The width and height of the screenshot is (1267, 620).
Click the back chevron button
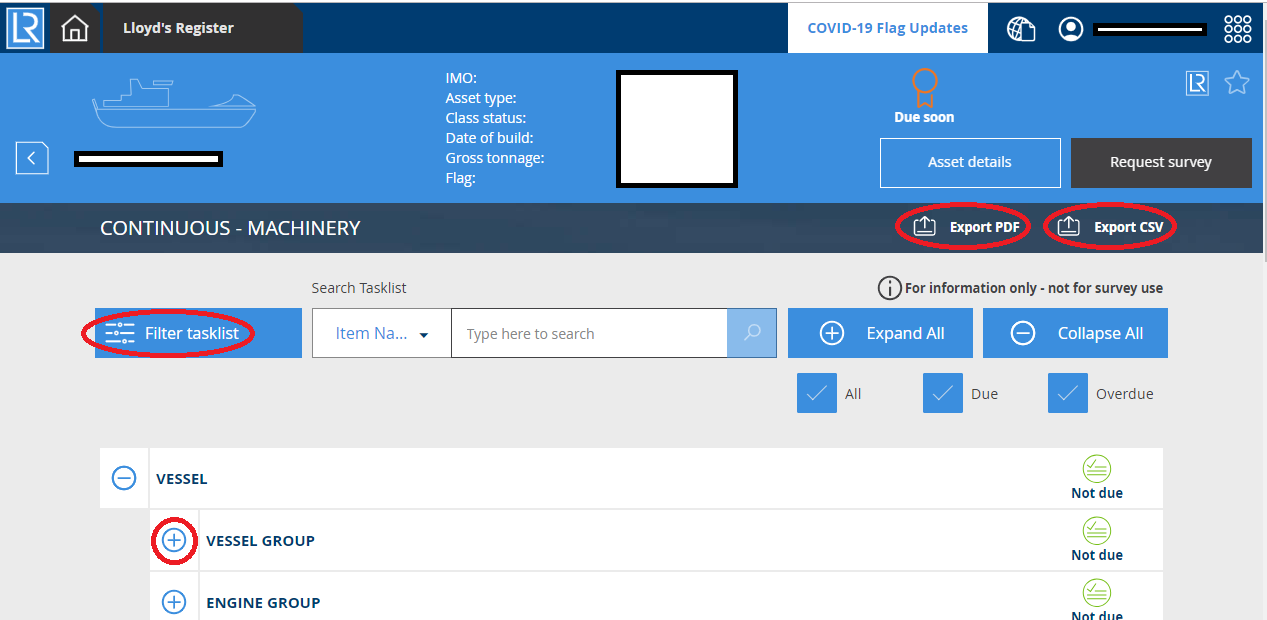[x=32, y=158]
